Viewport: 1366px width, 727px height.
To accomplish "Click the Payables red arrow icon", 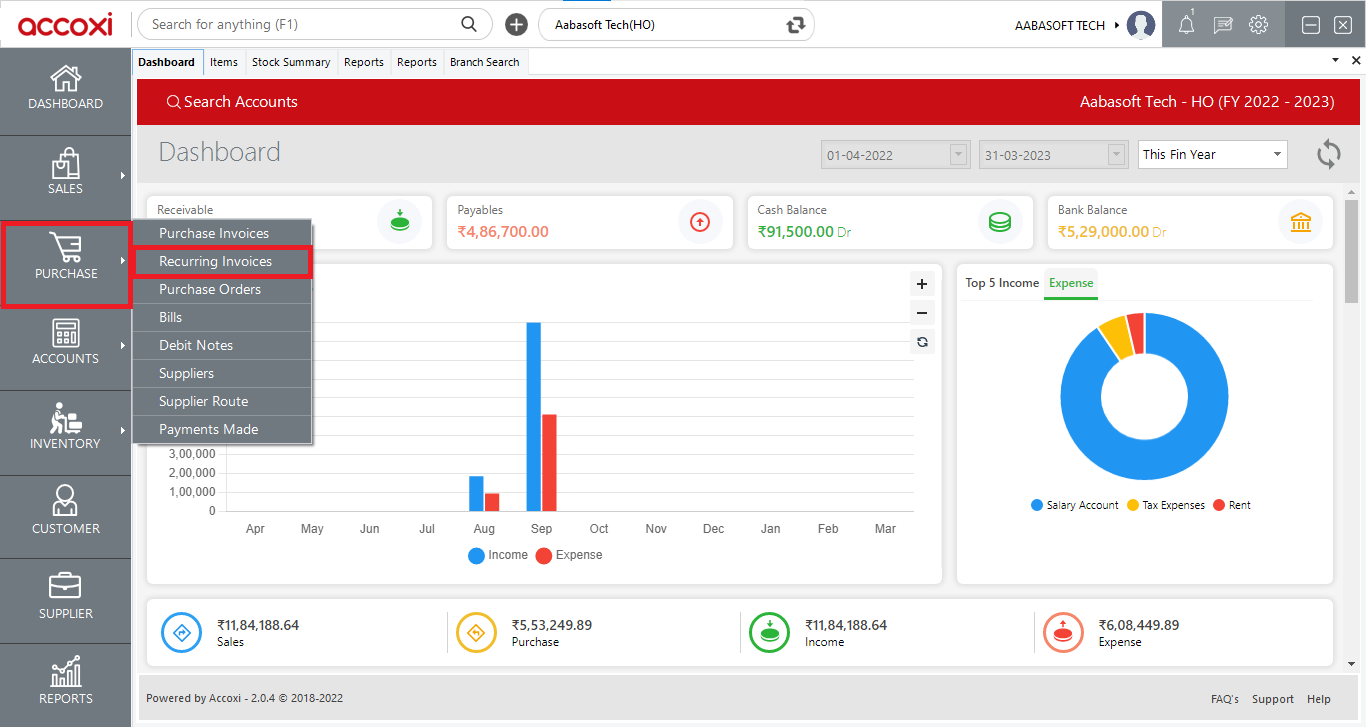I will pos(700,222).
